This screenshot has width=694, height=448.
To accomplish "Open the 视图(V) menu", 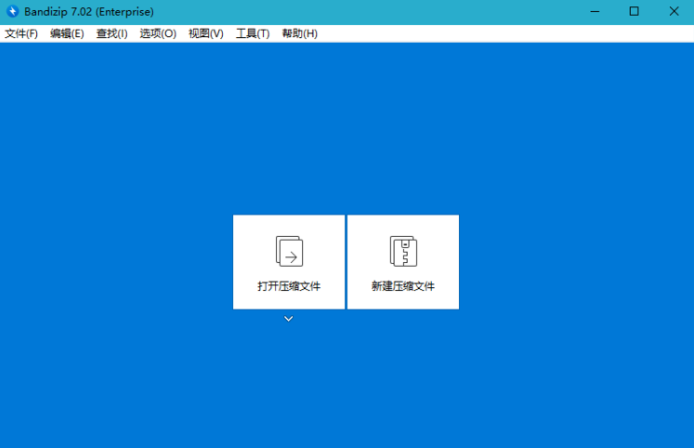I will coord(206,34).
